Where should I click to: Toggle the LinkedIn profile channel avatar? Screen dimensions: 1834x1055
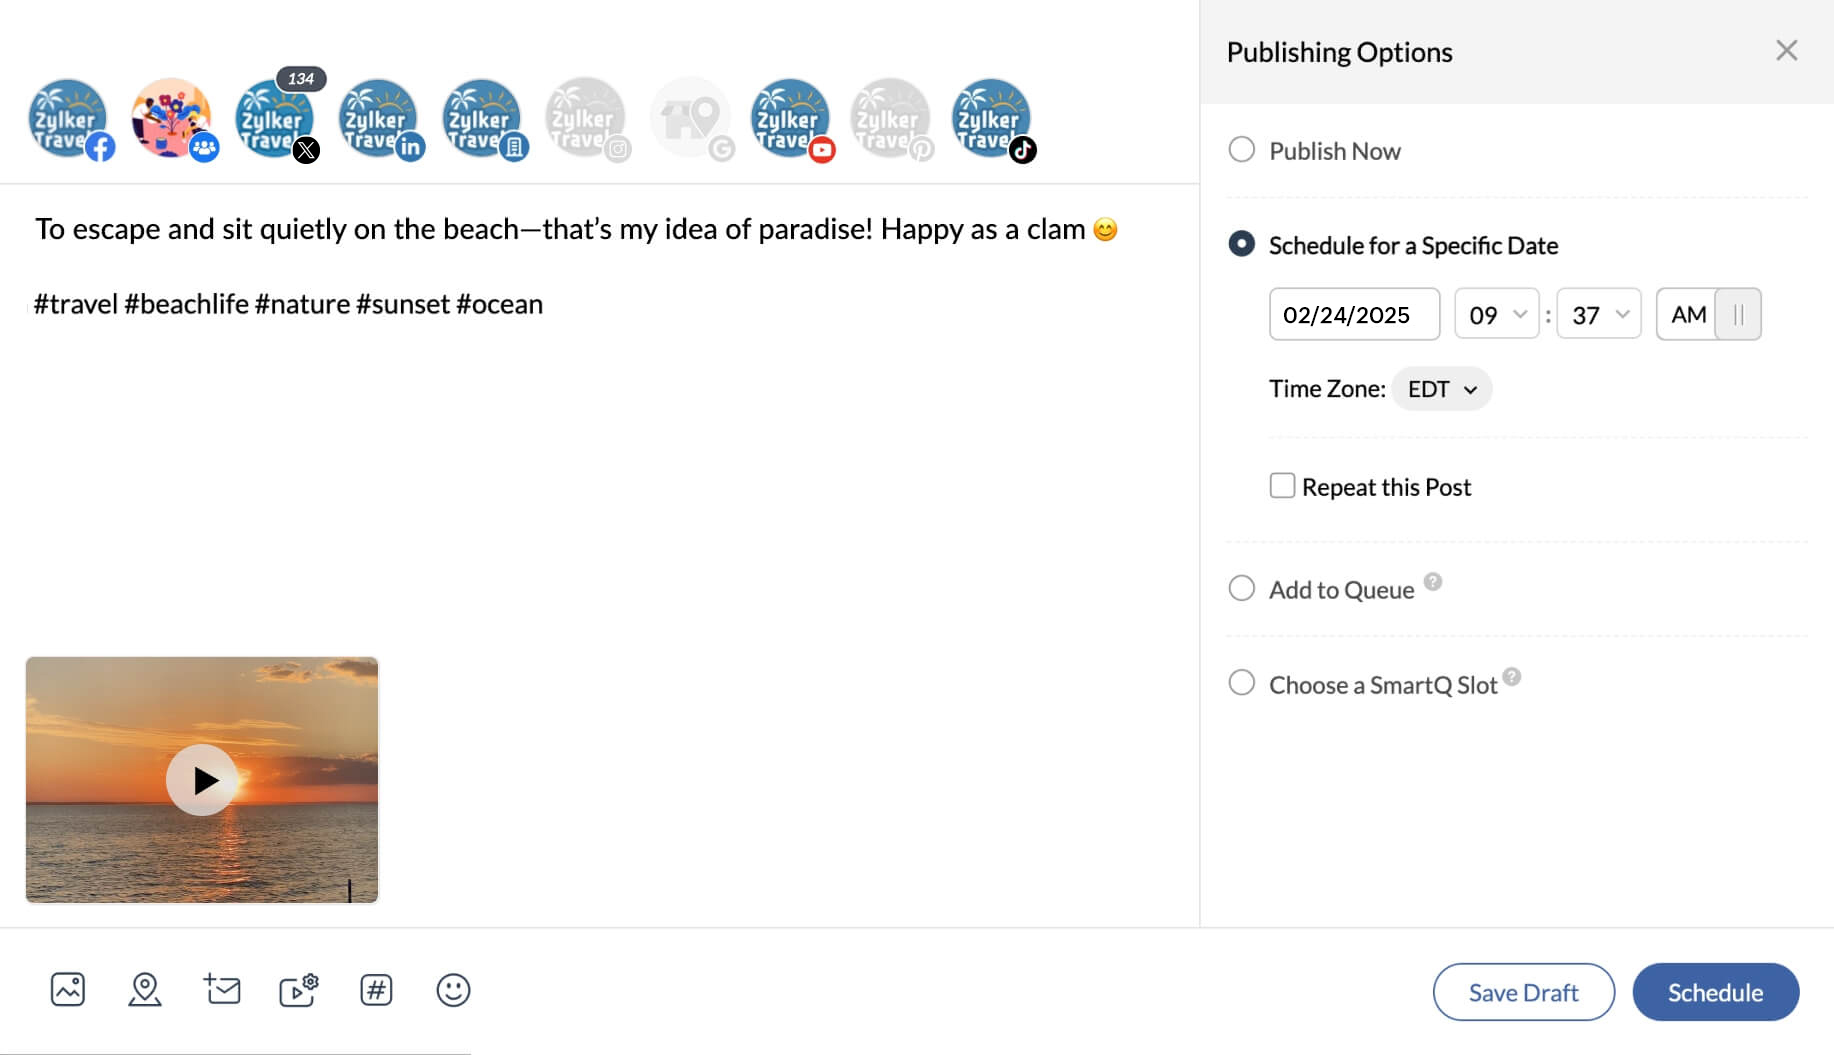(x=378, y=119)
